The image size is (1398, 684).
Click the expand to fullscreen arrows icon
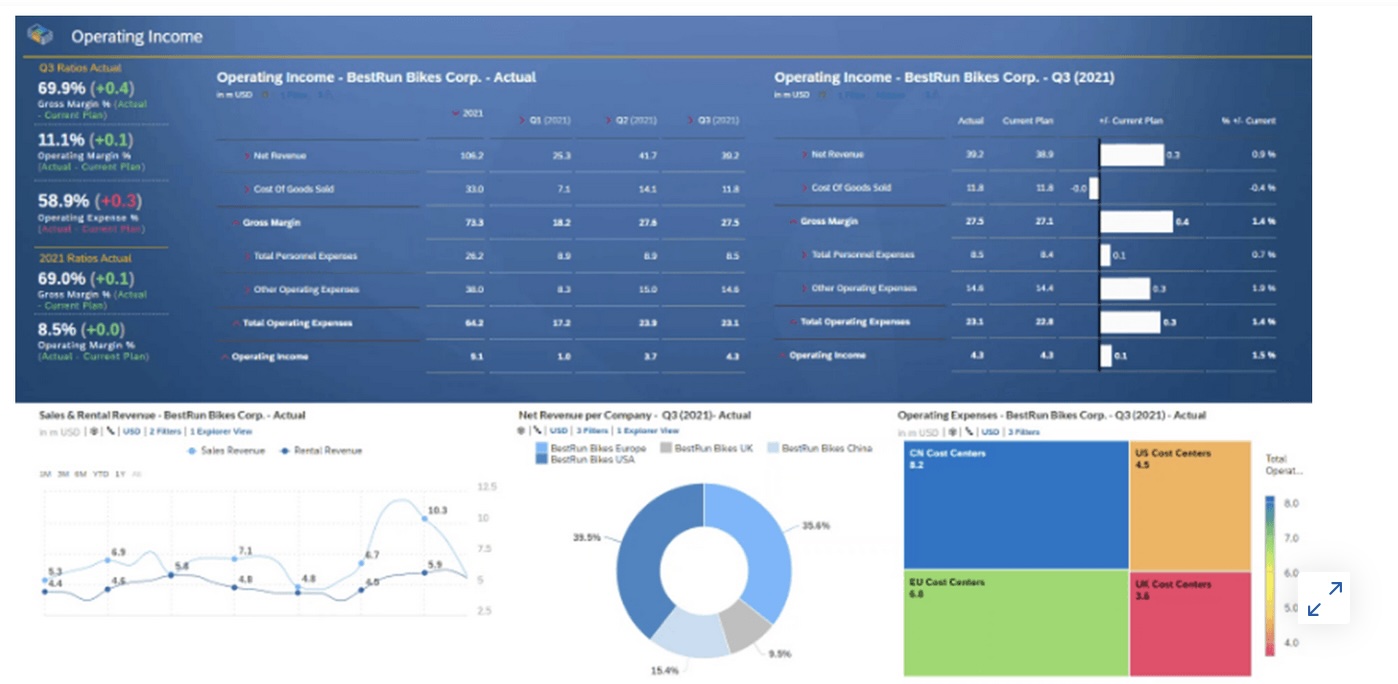click(1325, 598)
